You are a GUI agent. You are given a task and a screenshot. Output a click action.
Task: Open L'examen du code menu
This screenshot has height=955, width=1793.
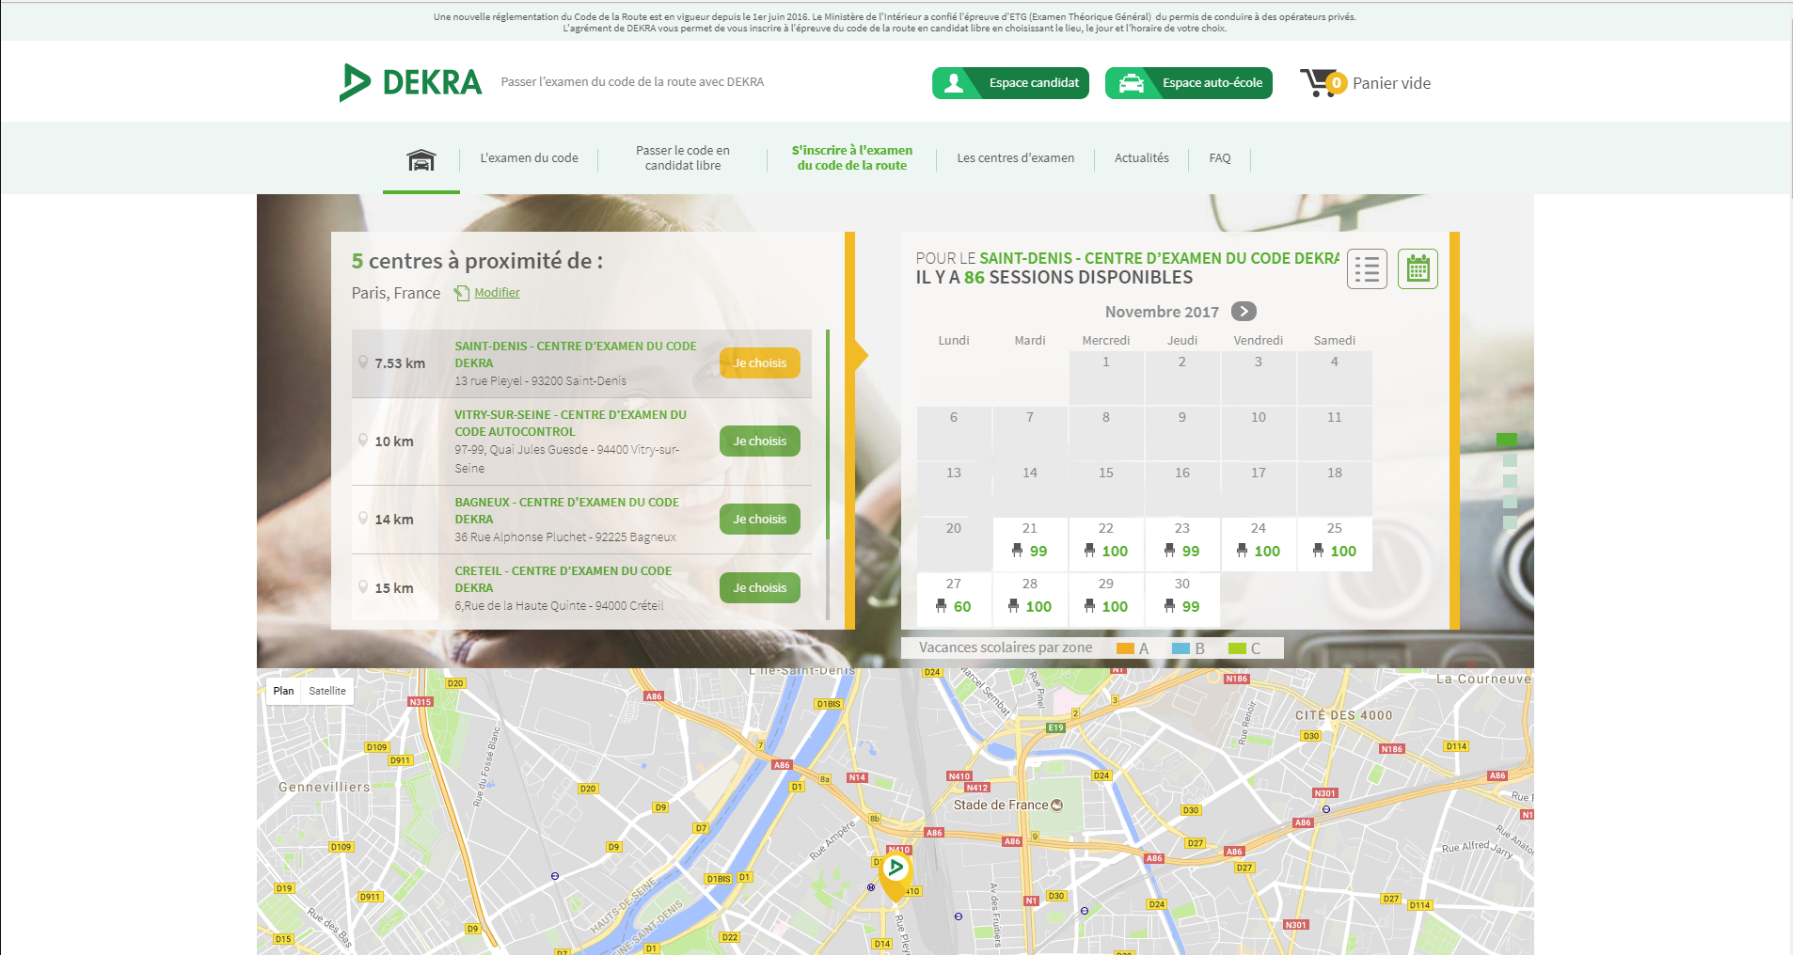click(x=529, y=158)
